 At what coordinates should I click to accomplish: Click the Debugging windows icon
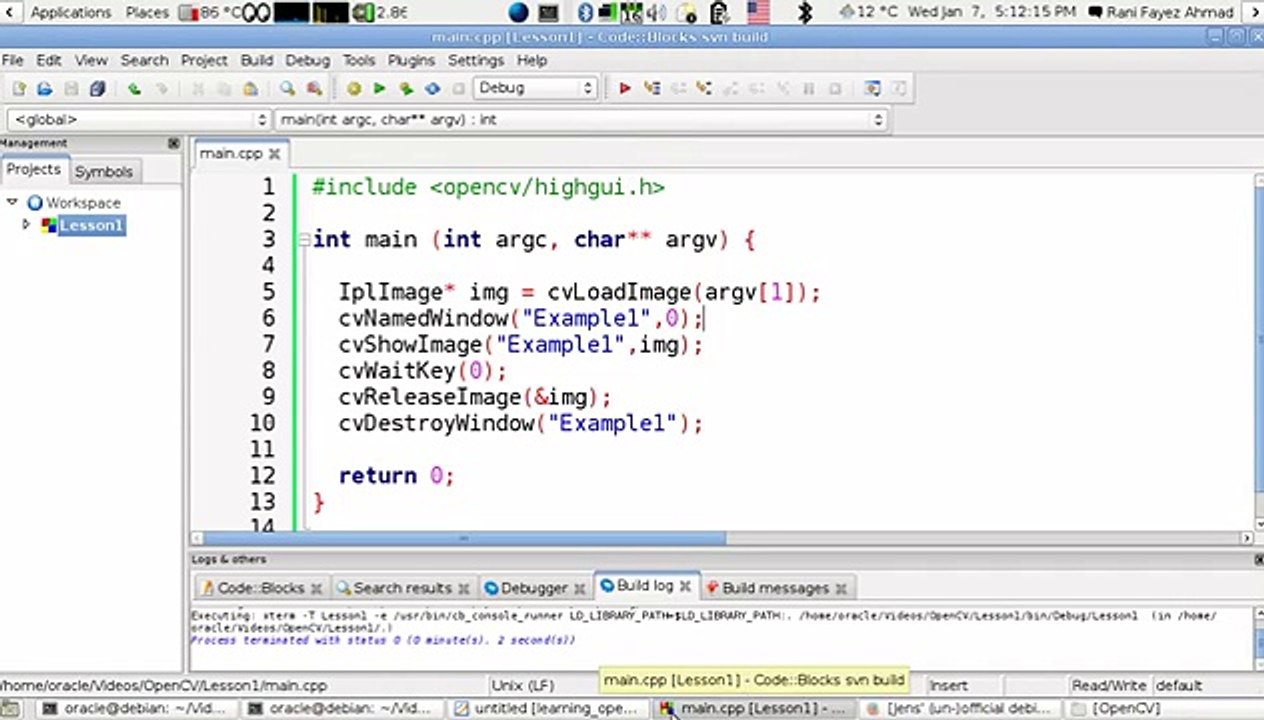tap(872, 88)
